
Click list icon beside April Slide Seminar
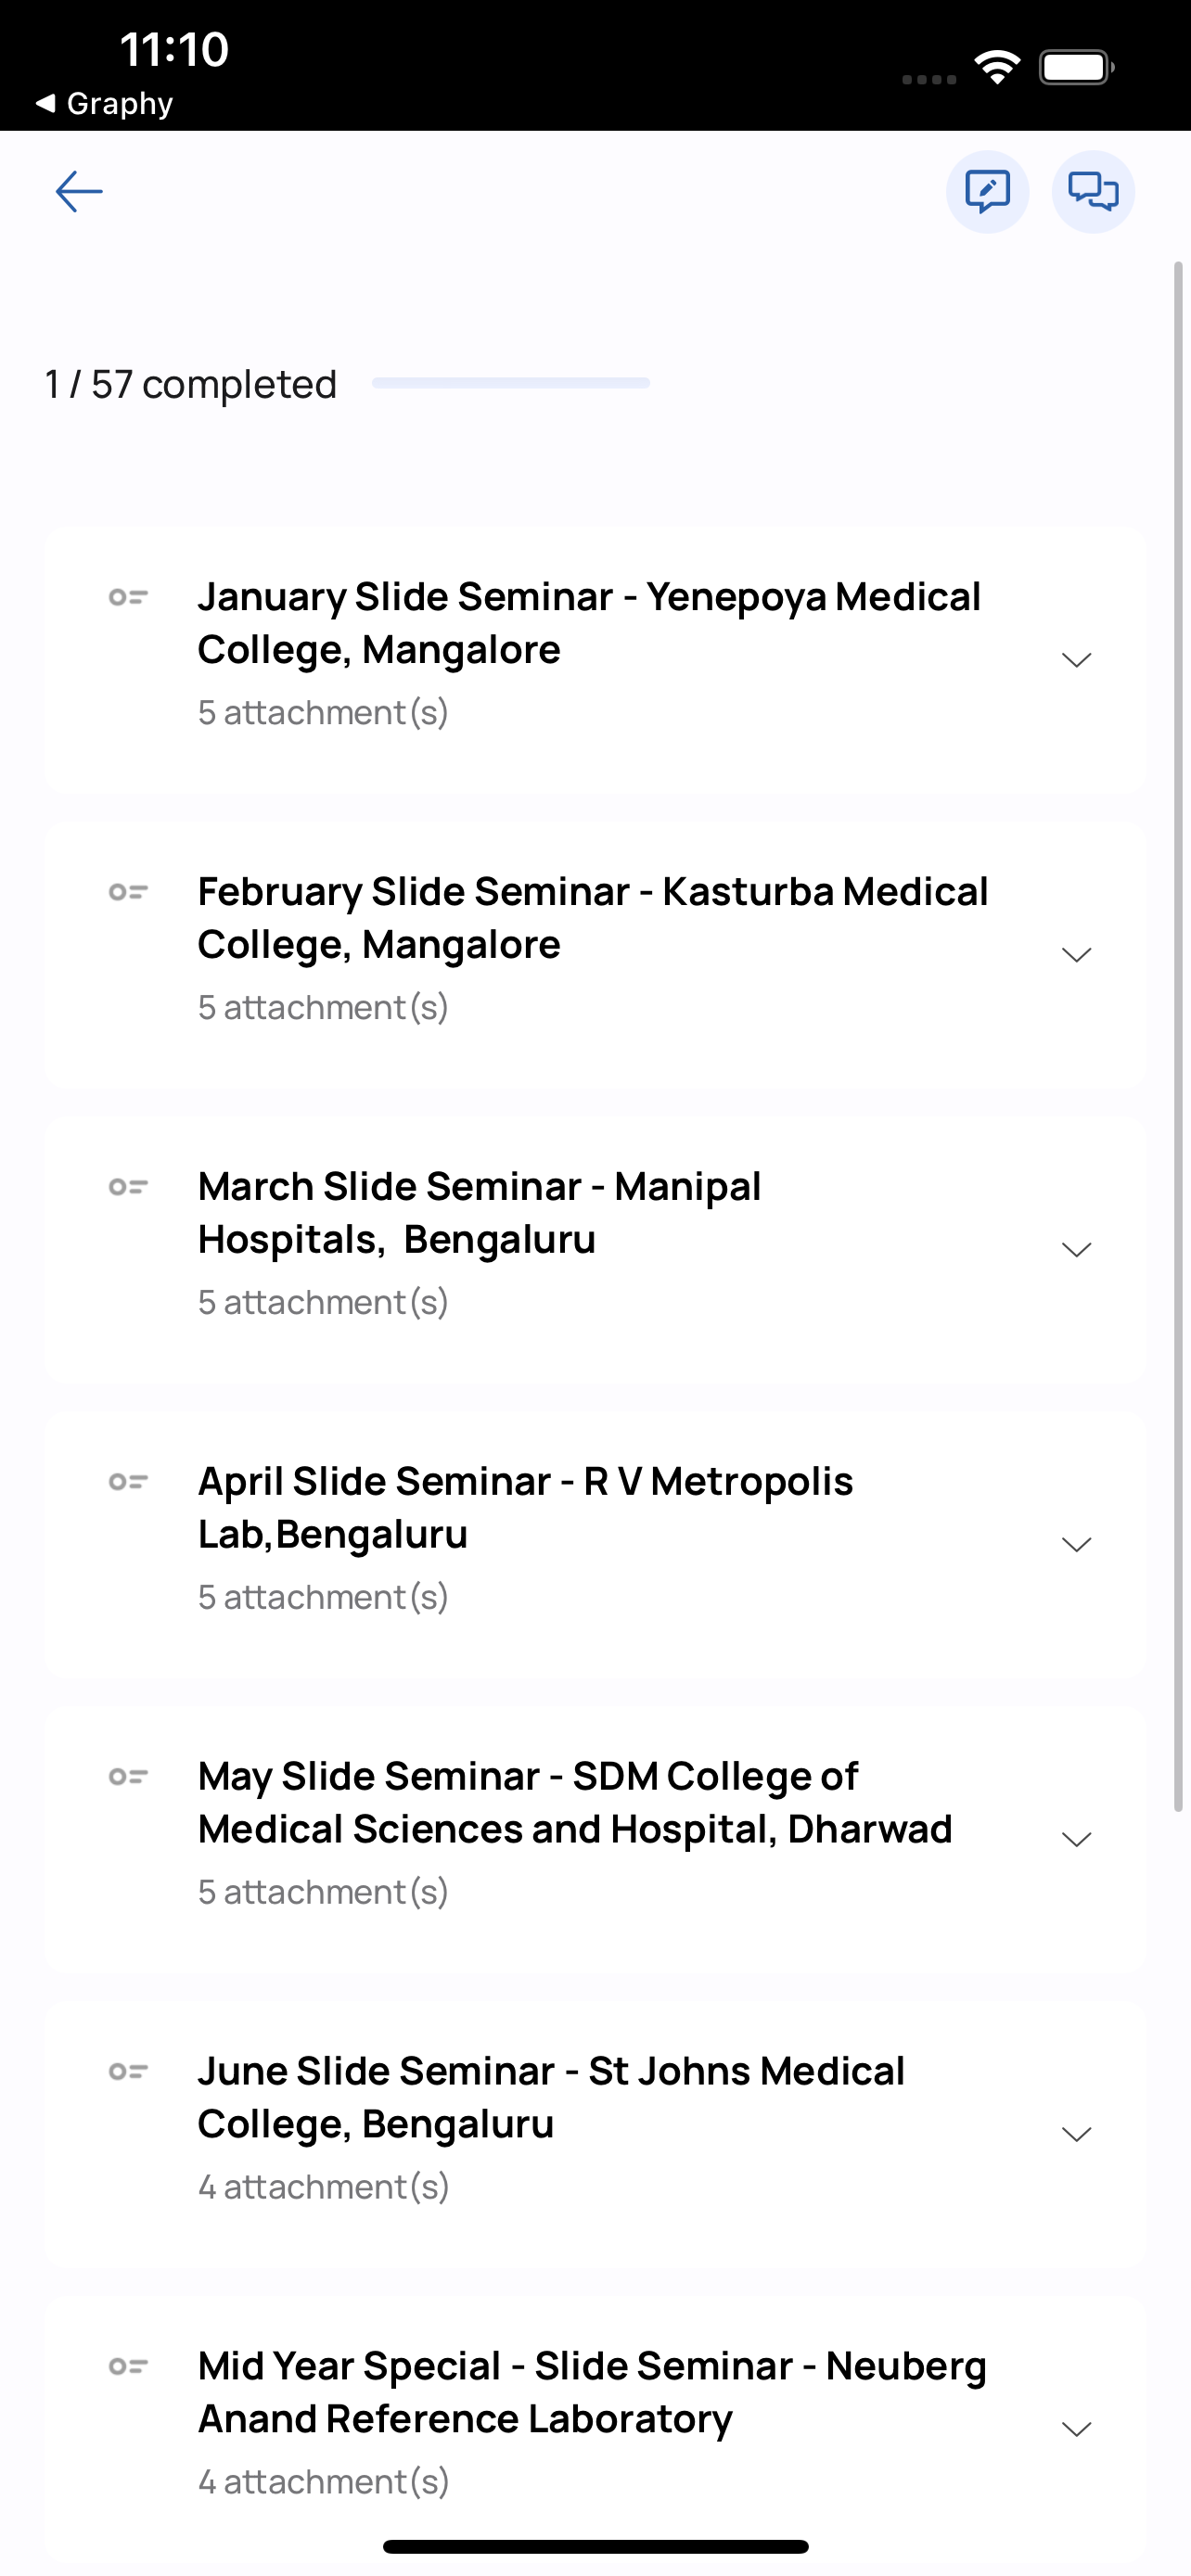(128, 1482)
